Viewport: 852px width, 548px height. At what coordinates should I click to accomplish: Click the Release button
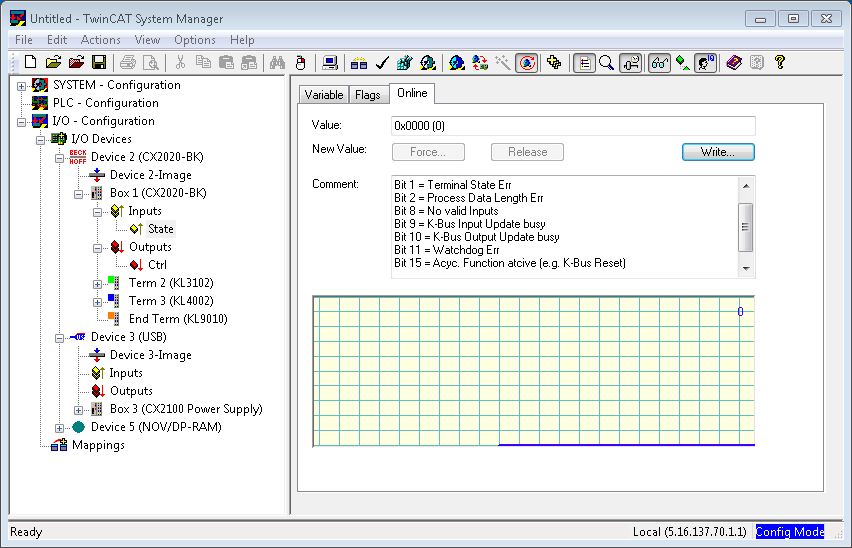[x=527, y=152]
